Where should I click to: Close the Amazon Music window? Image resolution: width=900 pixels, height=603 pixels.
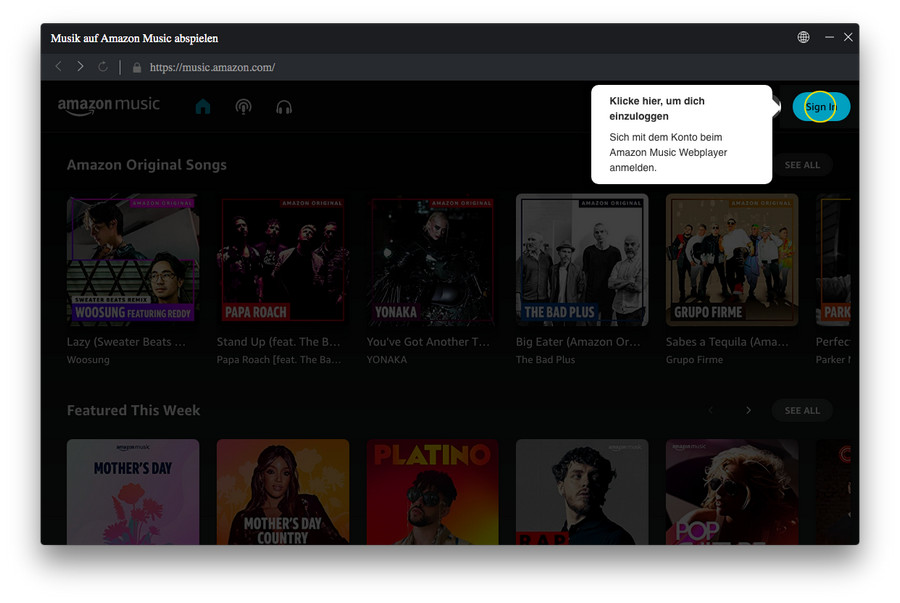click(x=848, y=37)
